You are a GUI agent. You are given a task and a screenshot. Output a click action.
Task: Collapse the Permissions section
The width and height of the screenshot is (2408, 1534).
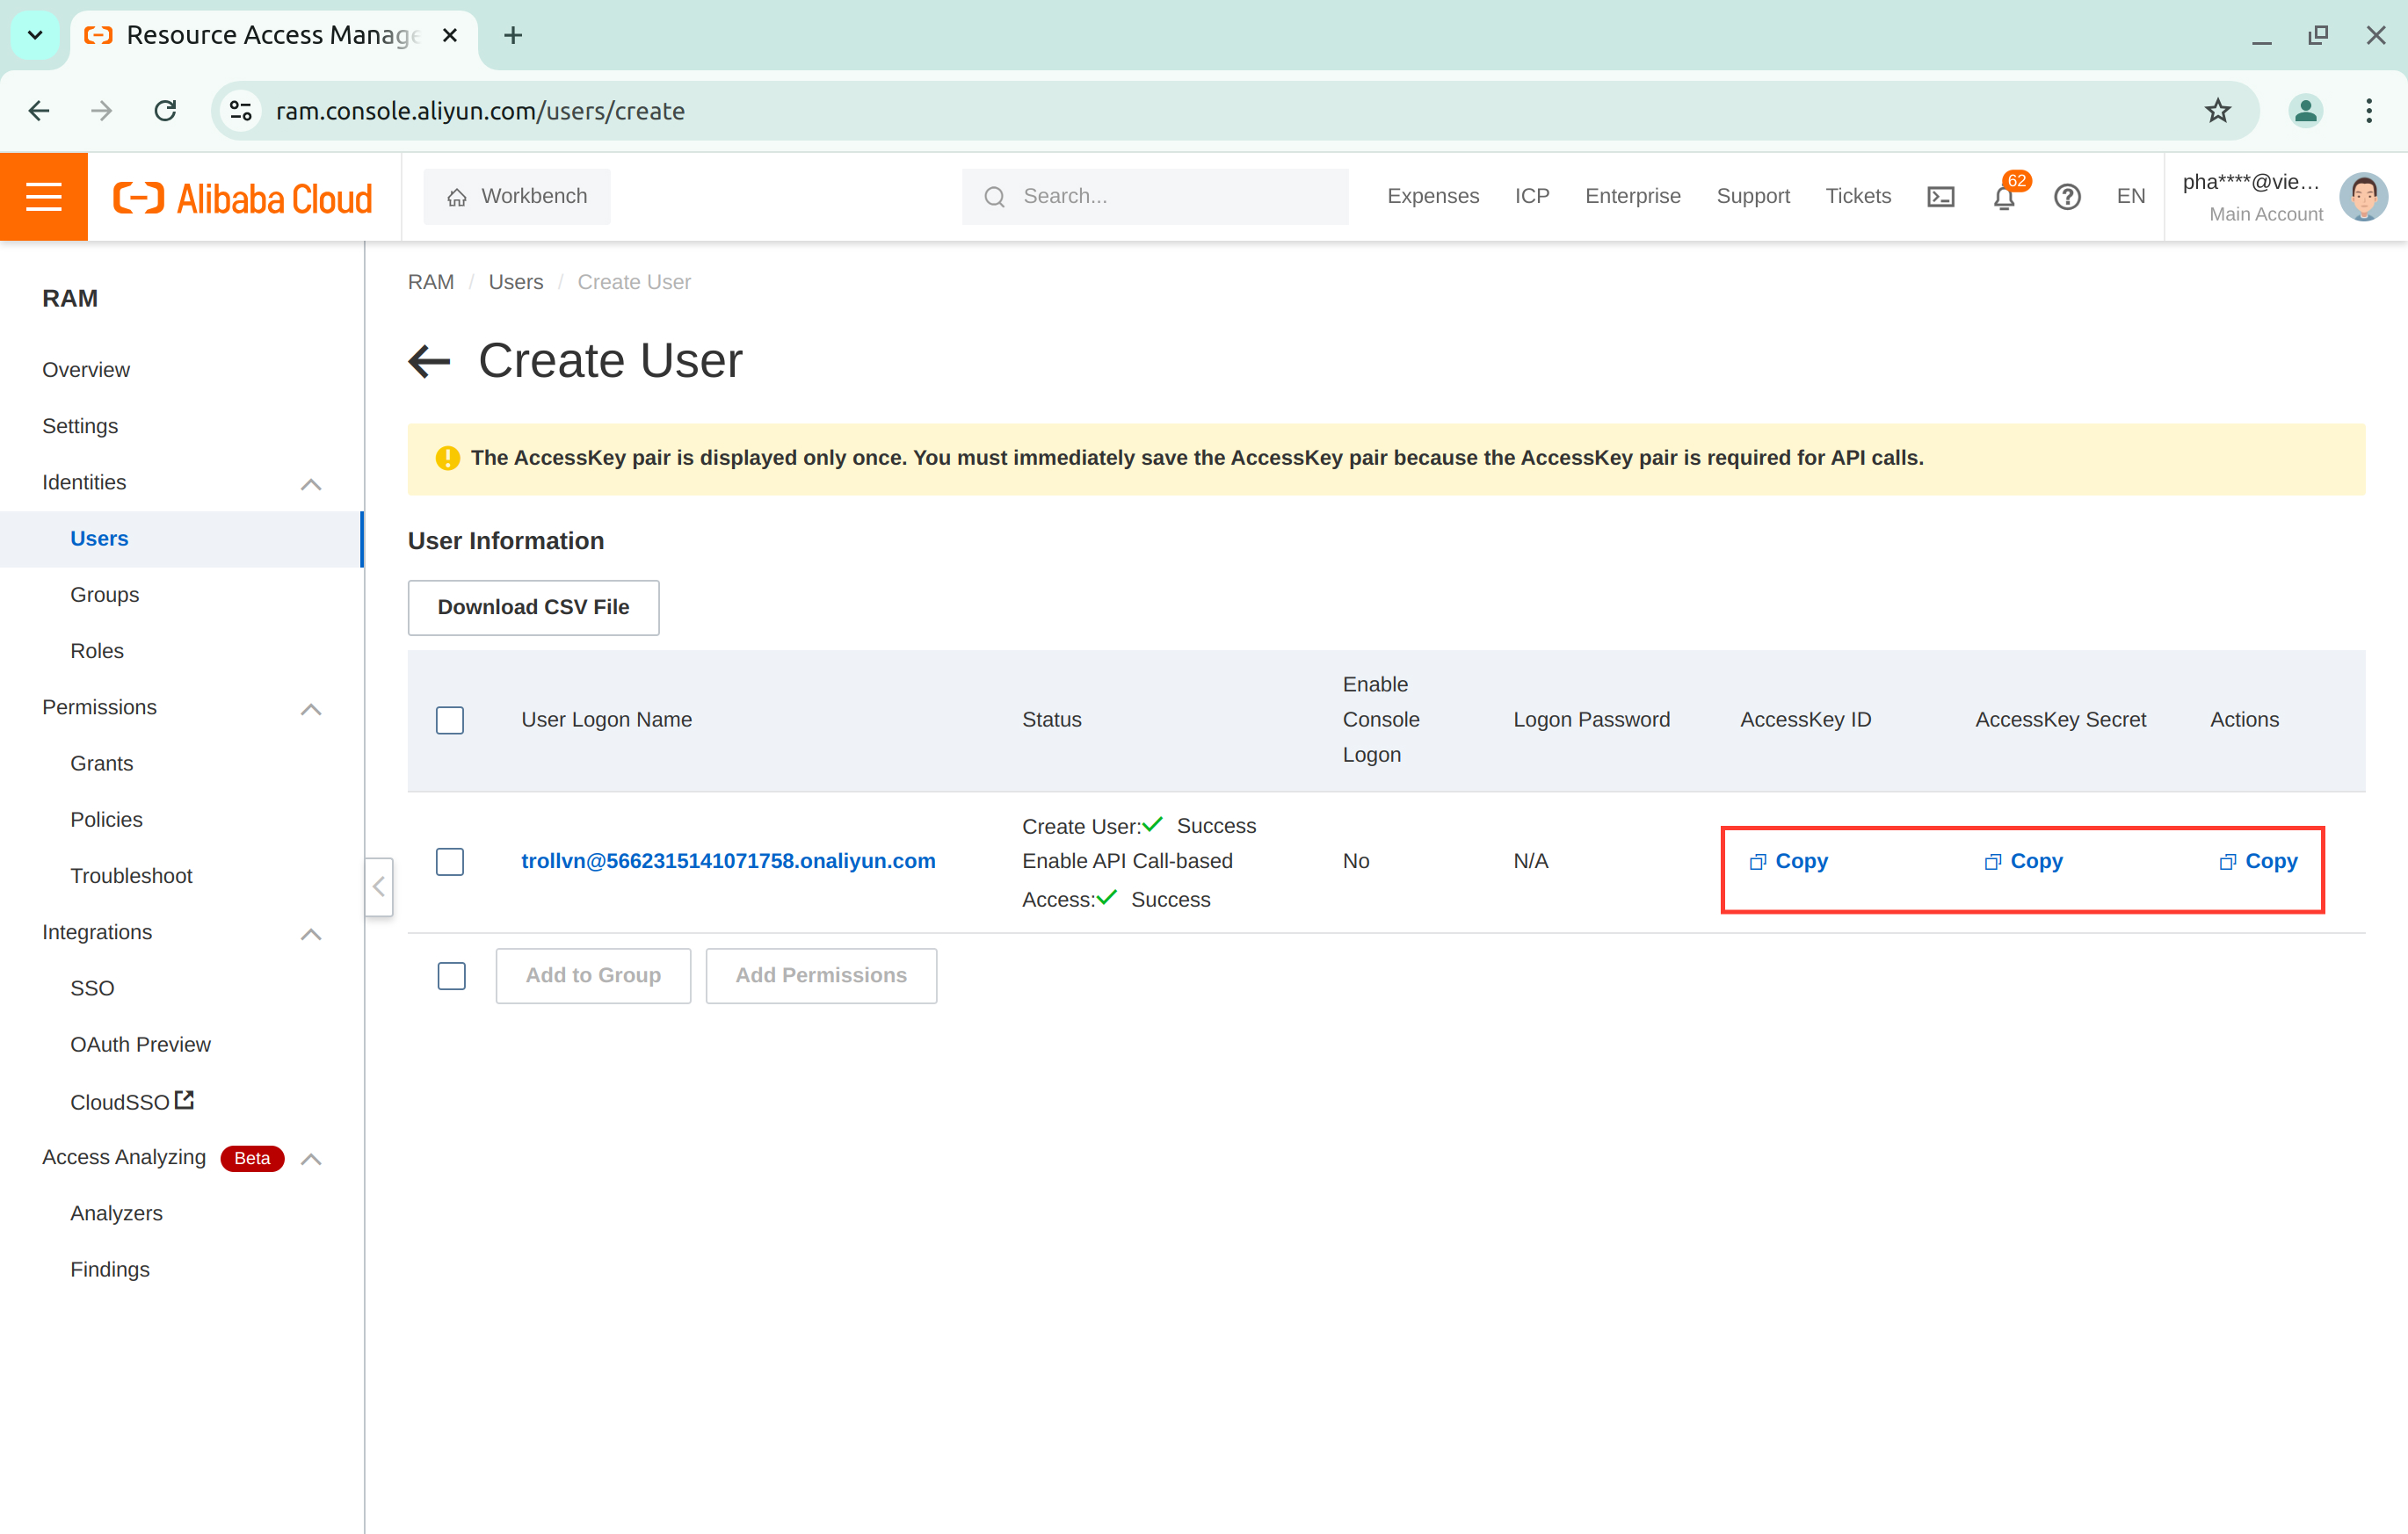[311, 709]
